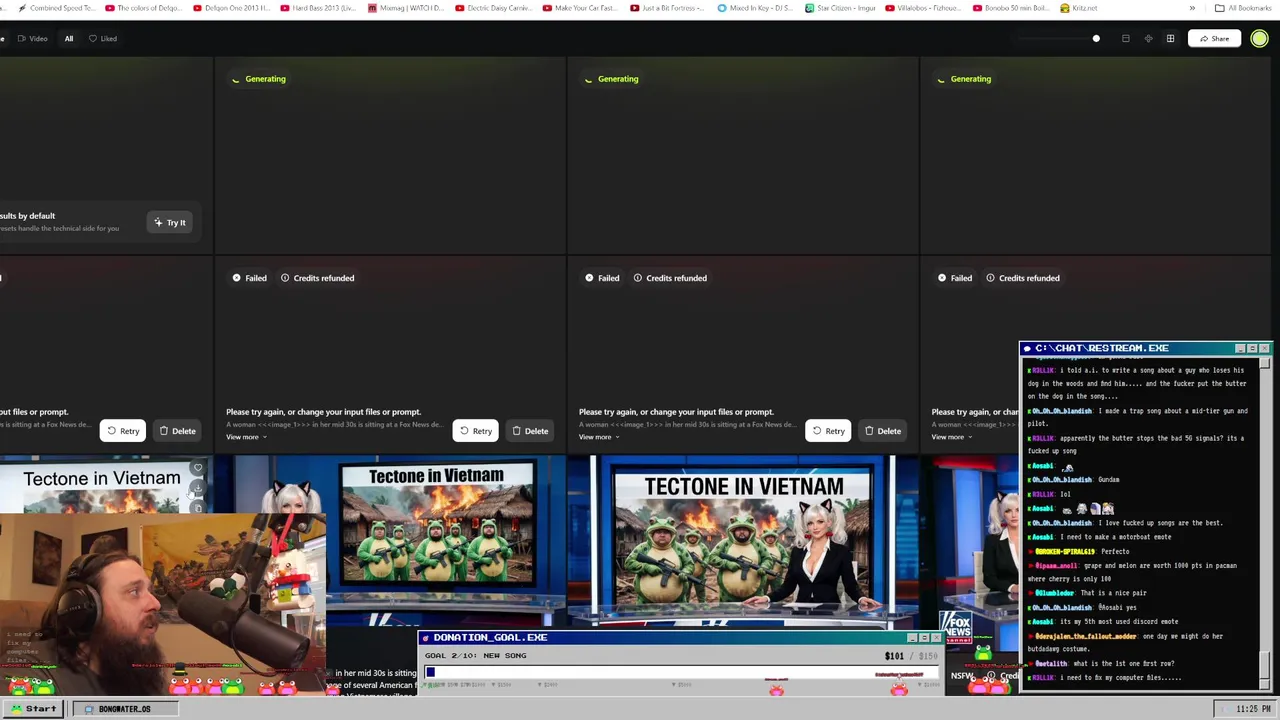Open the 'Mixmag | WATCH' bookmark
Viewport: 1280px width, 720px height.
(405, 8)
